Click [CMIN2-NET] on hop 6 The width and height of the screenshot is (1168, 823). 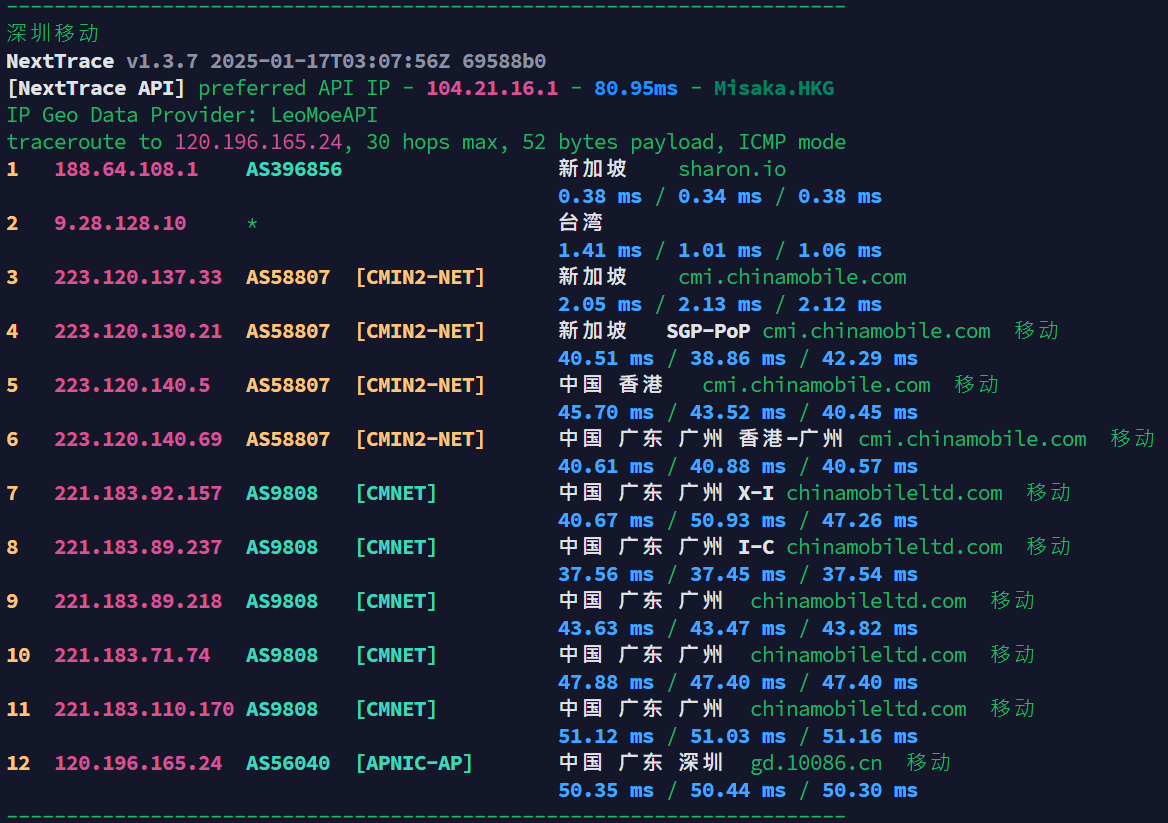[x=420, y=439]
